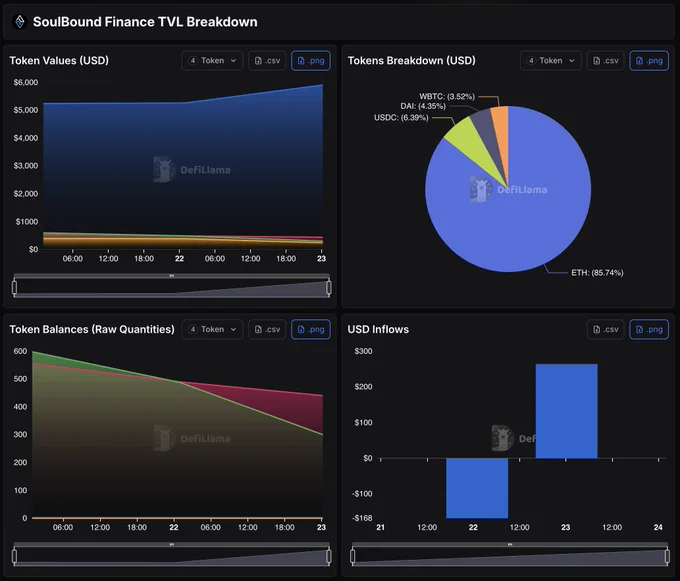Click the 'Tokens Breakdown (USD)' panel title
Viewport: 680px width, 581px height.
[x=412, y=61]
